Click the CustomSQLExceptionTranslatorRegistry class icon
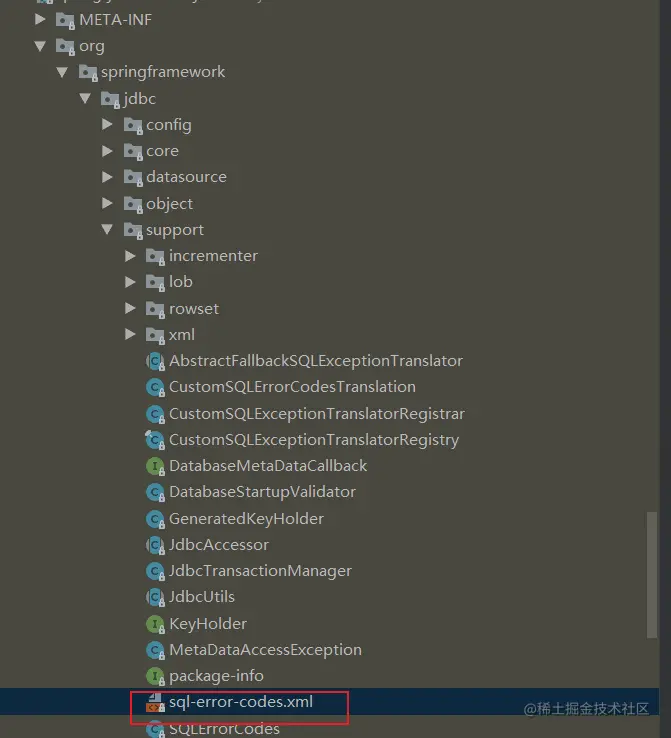Viewport: 671px width, 738px height. click(155, 440)
